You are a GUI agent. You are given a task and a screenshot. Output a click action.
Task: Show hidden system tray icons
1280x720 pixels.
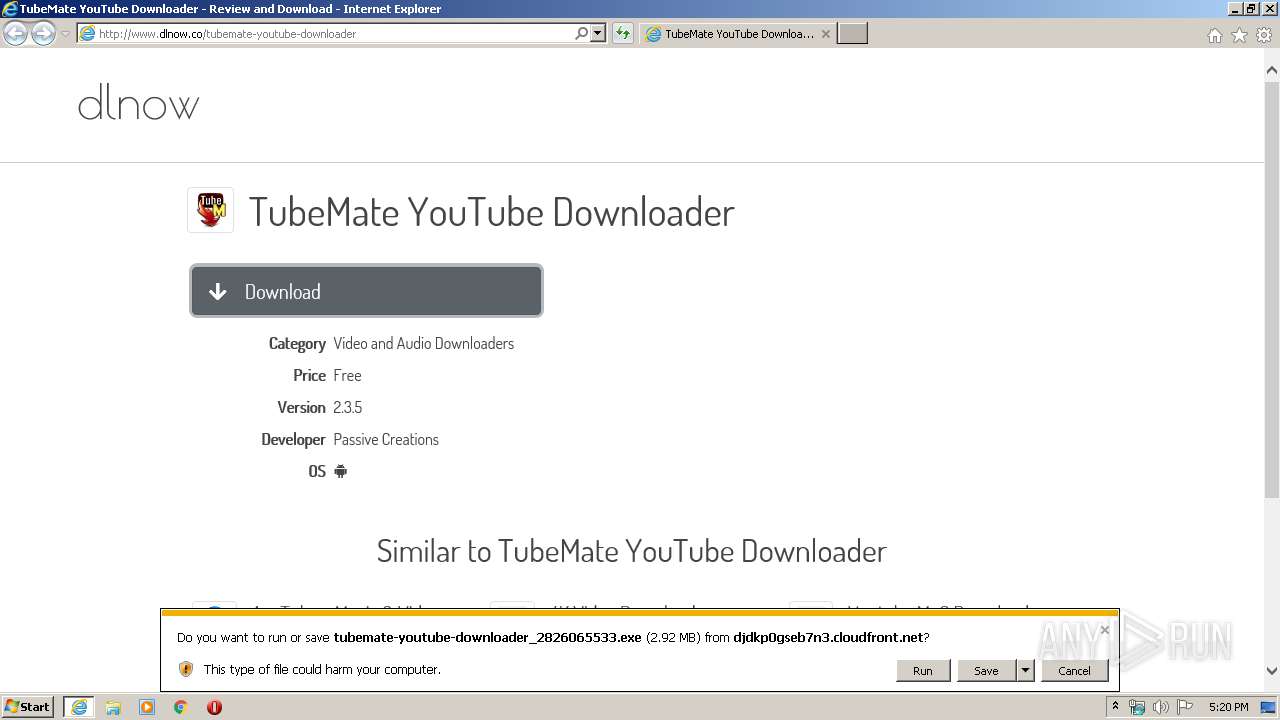(1116, 707)
